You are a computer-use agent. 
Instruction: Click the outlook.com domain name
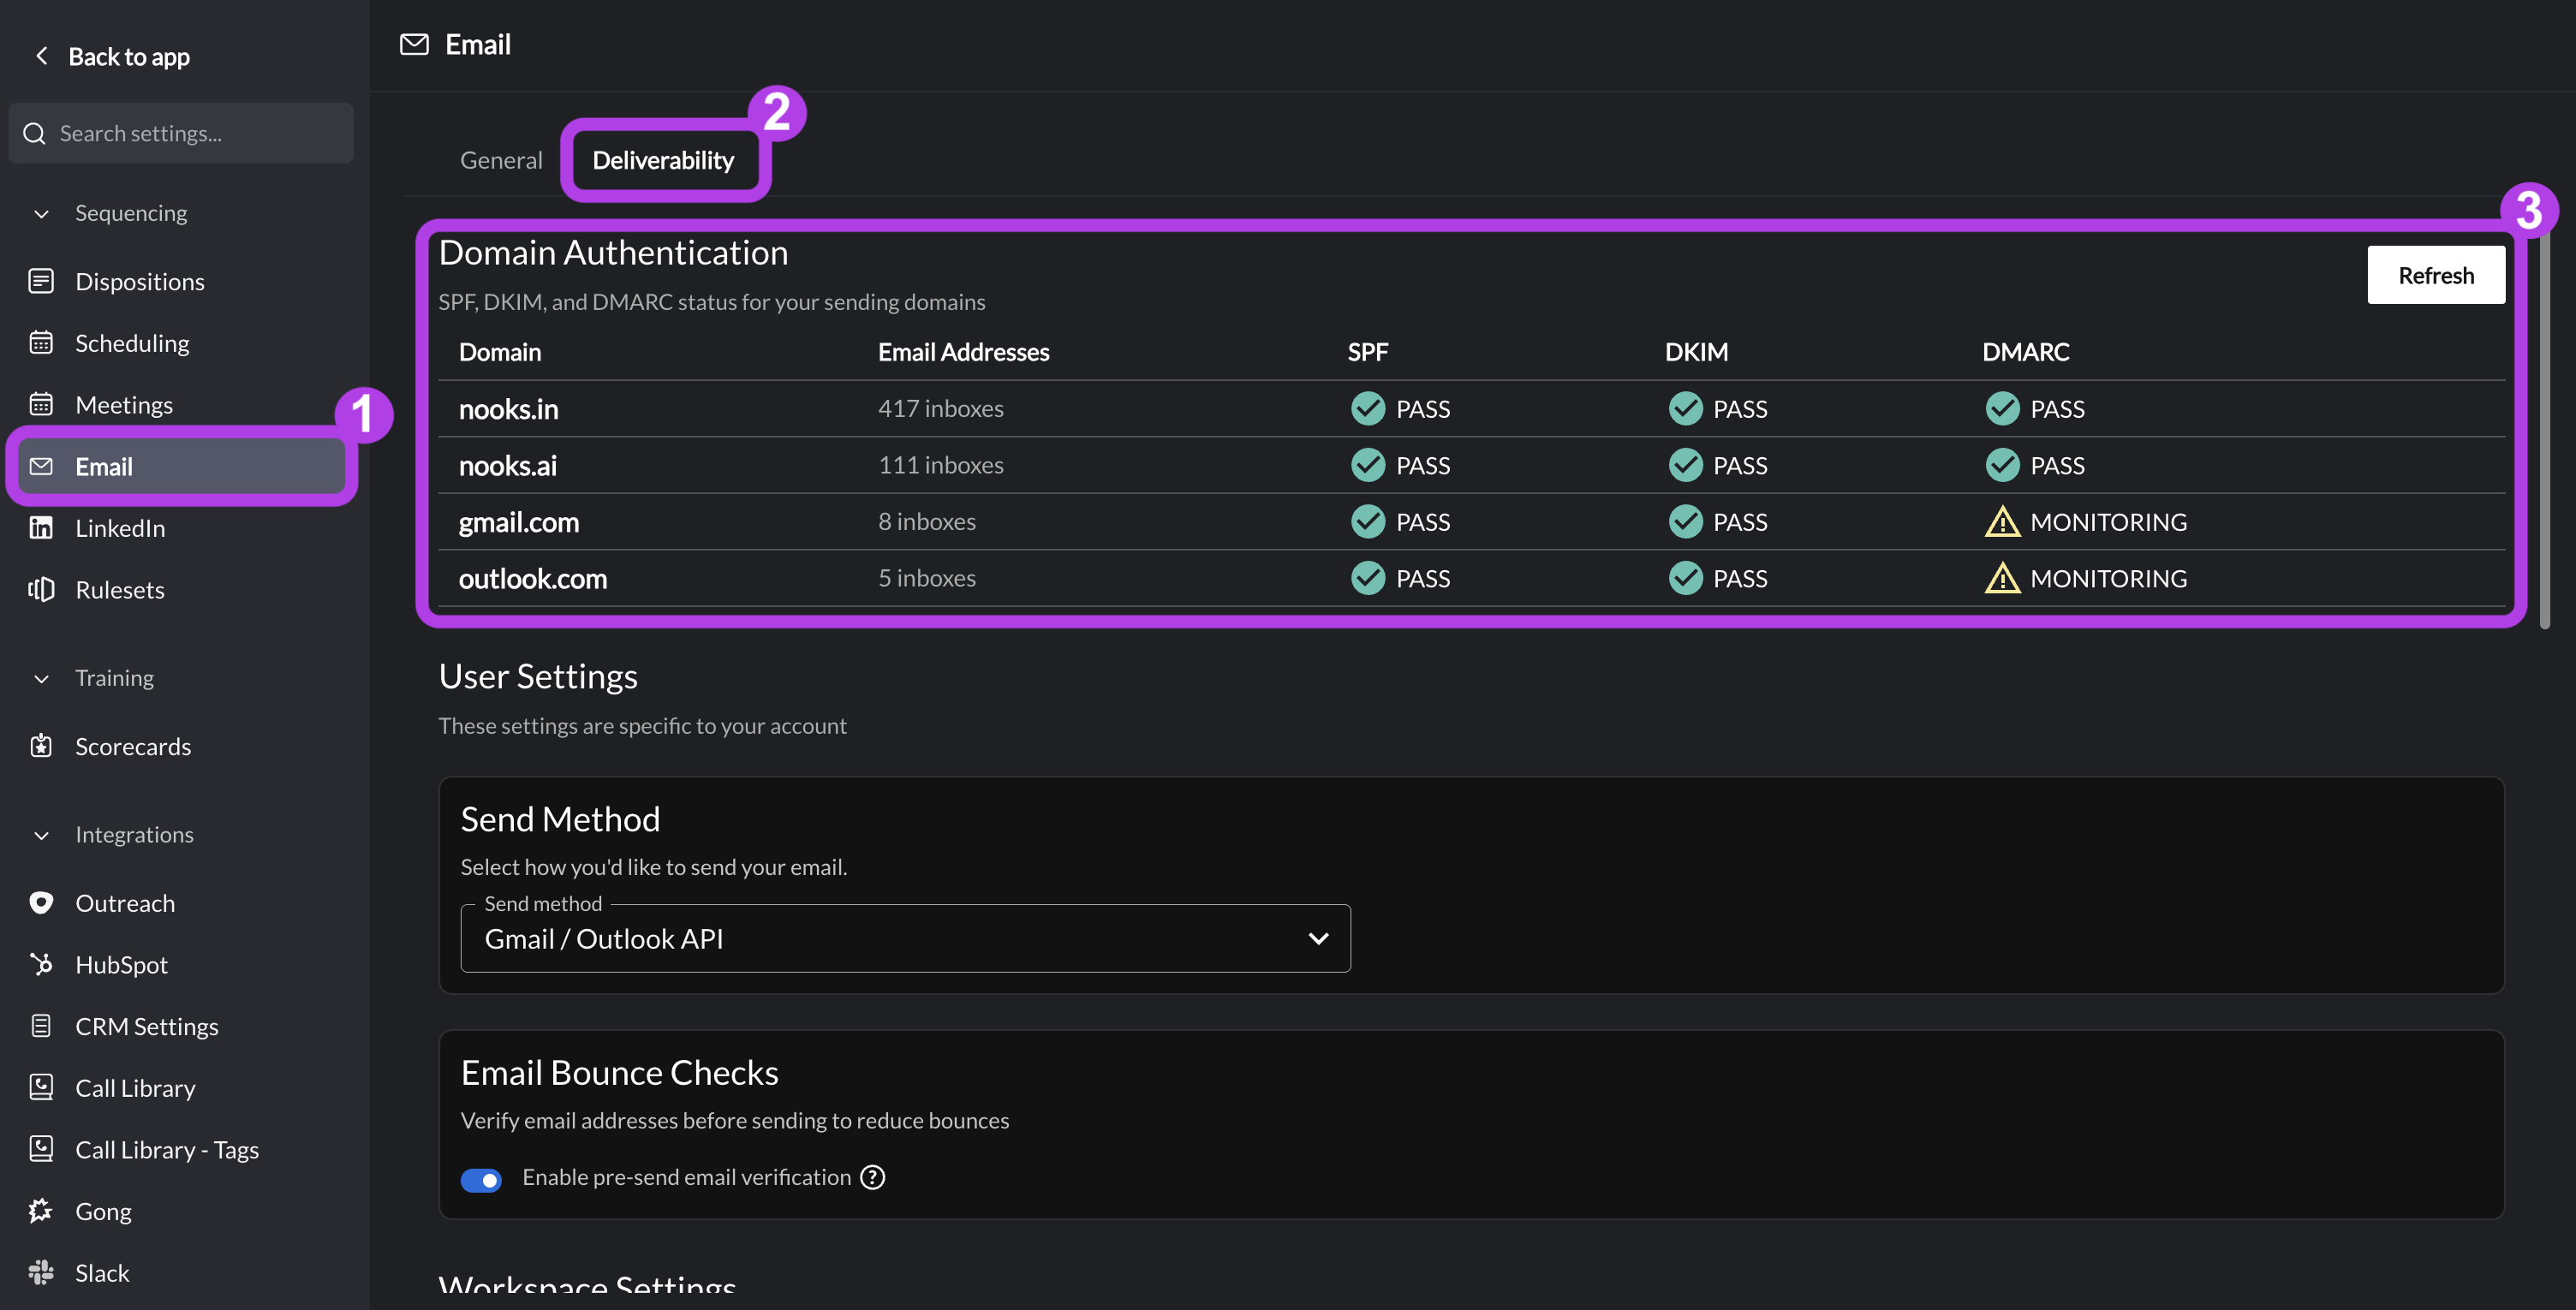tap(532, 578)
